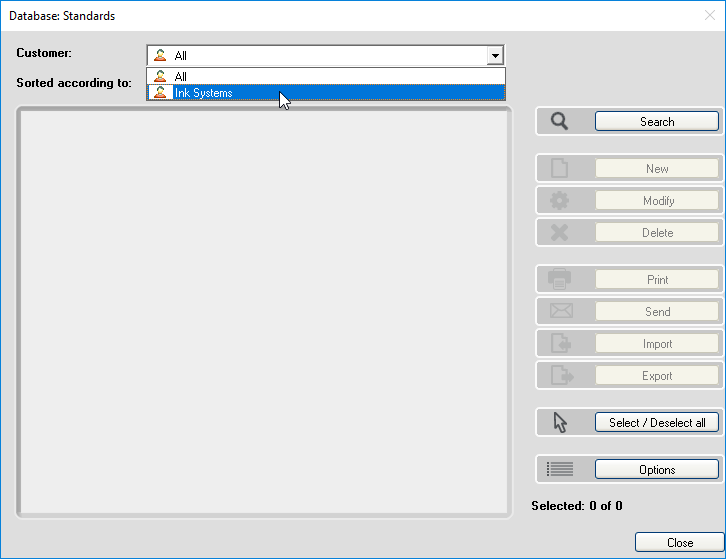Click Select / Deselect all button

[x=657, y=422]
